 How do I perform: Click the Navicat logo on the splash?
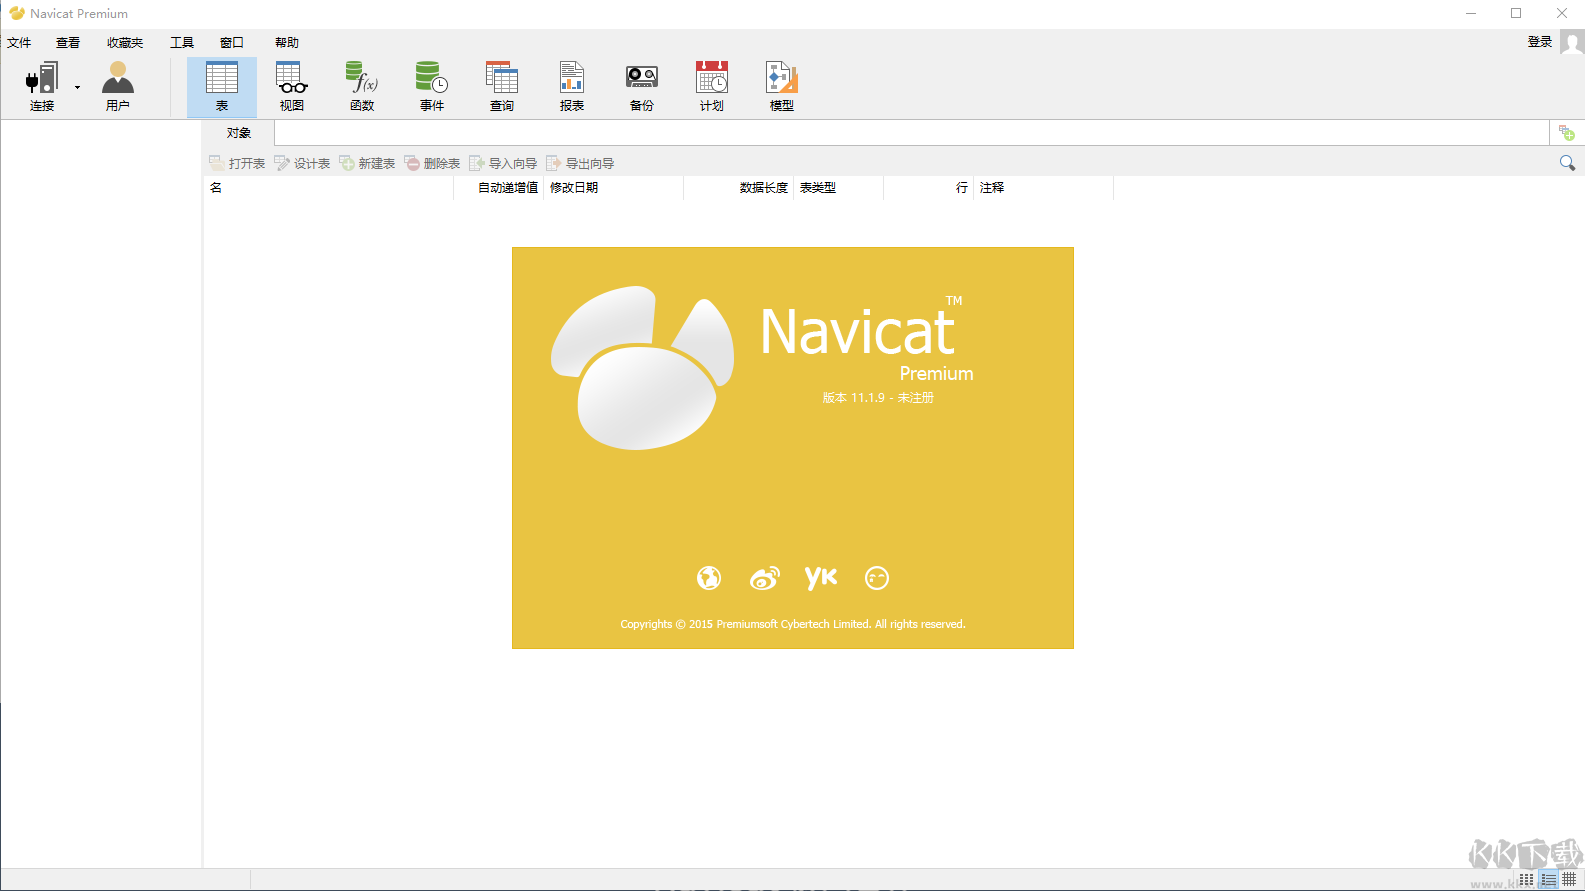(642, 367)
